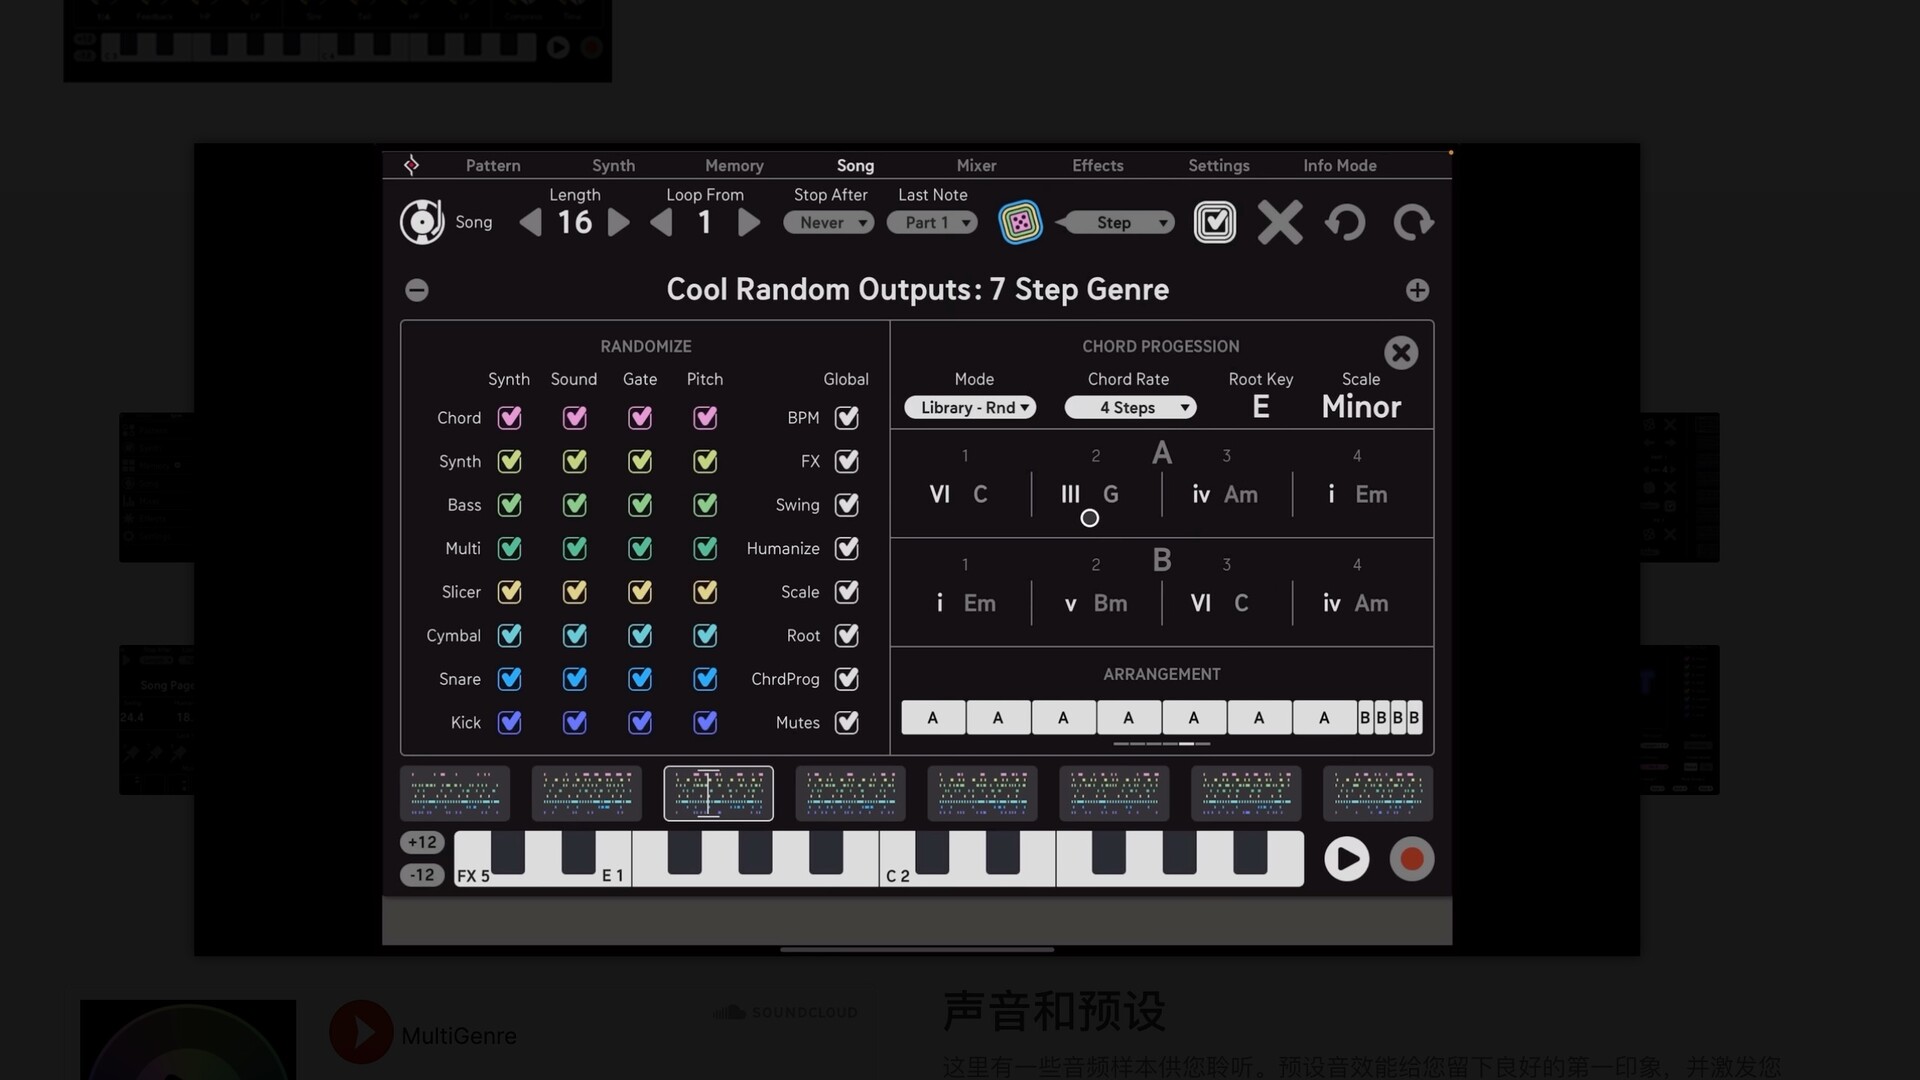The width and height of the screenshot is (1920, 1080).
Task: Open the Library - Rnd mode dropdown
Action: (x=970, y=408)
